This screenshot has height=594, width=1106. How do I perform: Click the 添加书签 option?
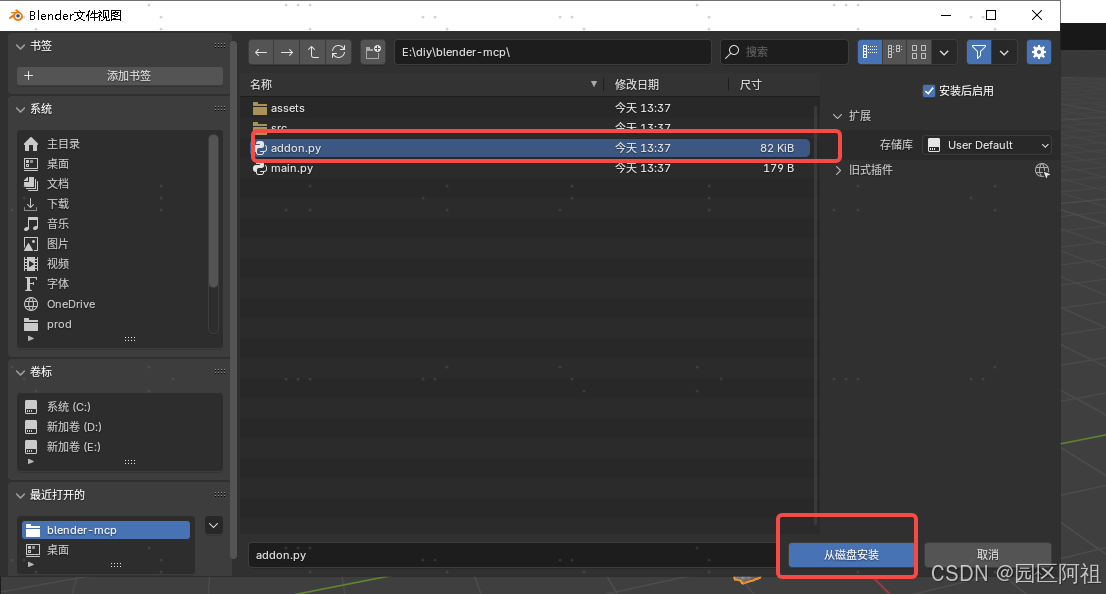[119, 76]
